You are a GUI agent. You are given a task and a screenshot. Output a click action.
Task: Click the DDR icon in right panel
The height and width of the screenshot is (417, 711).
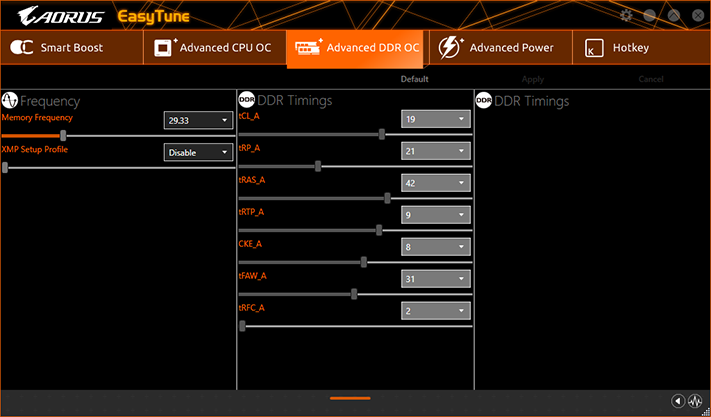(x=484, y=101)
